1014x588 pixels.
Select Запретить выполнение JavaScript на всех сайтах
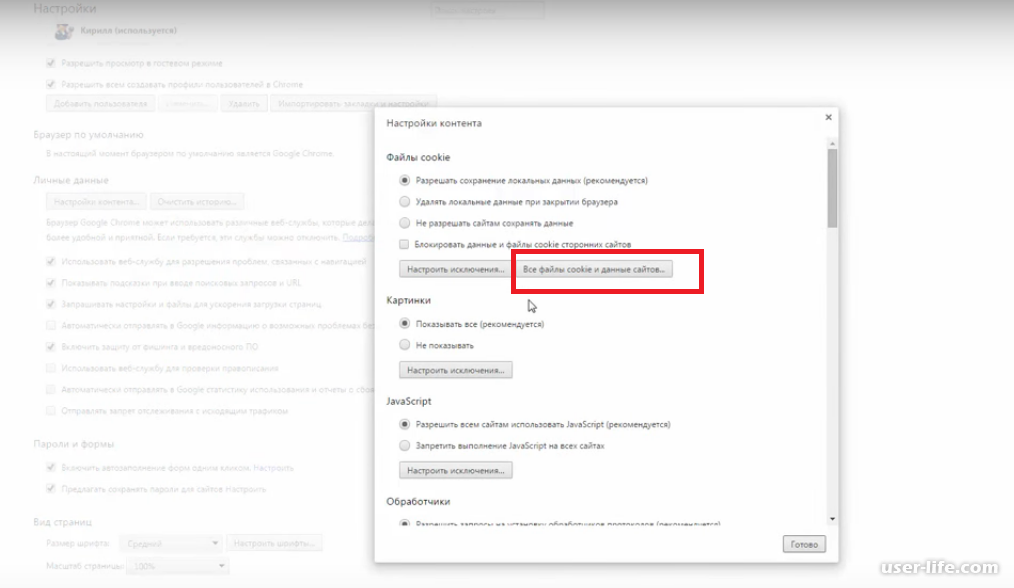[404, 446]
